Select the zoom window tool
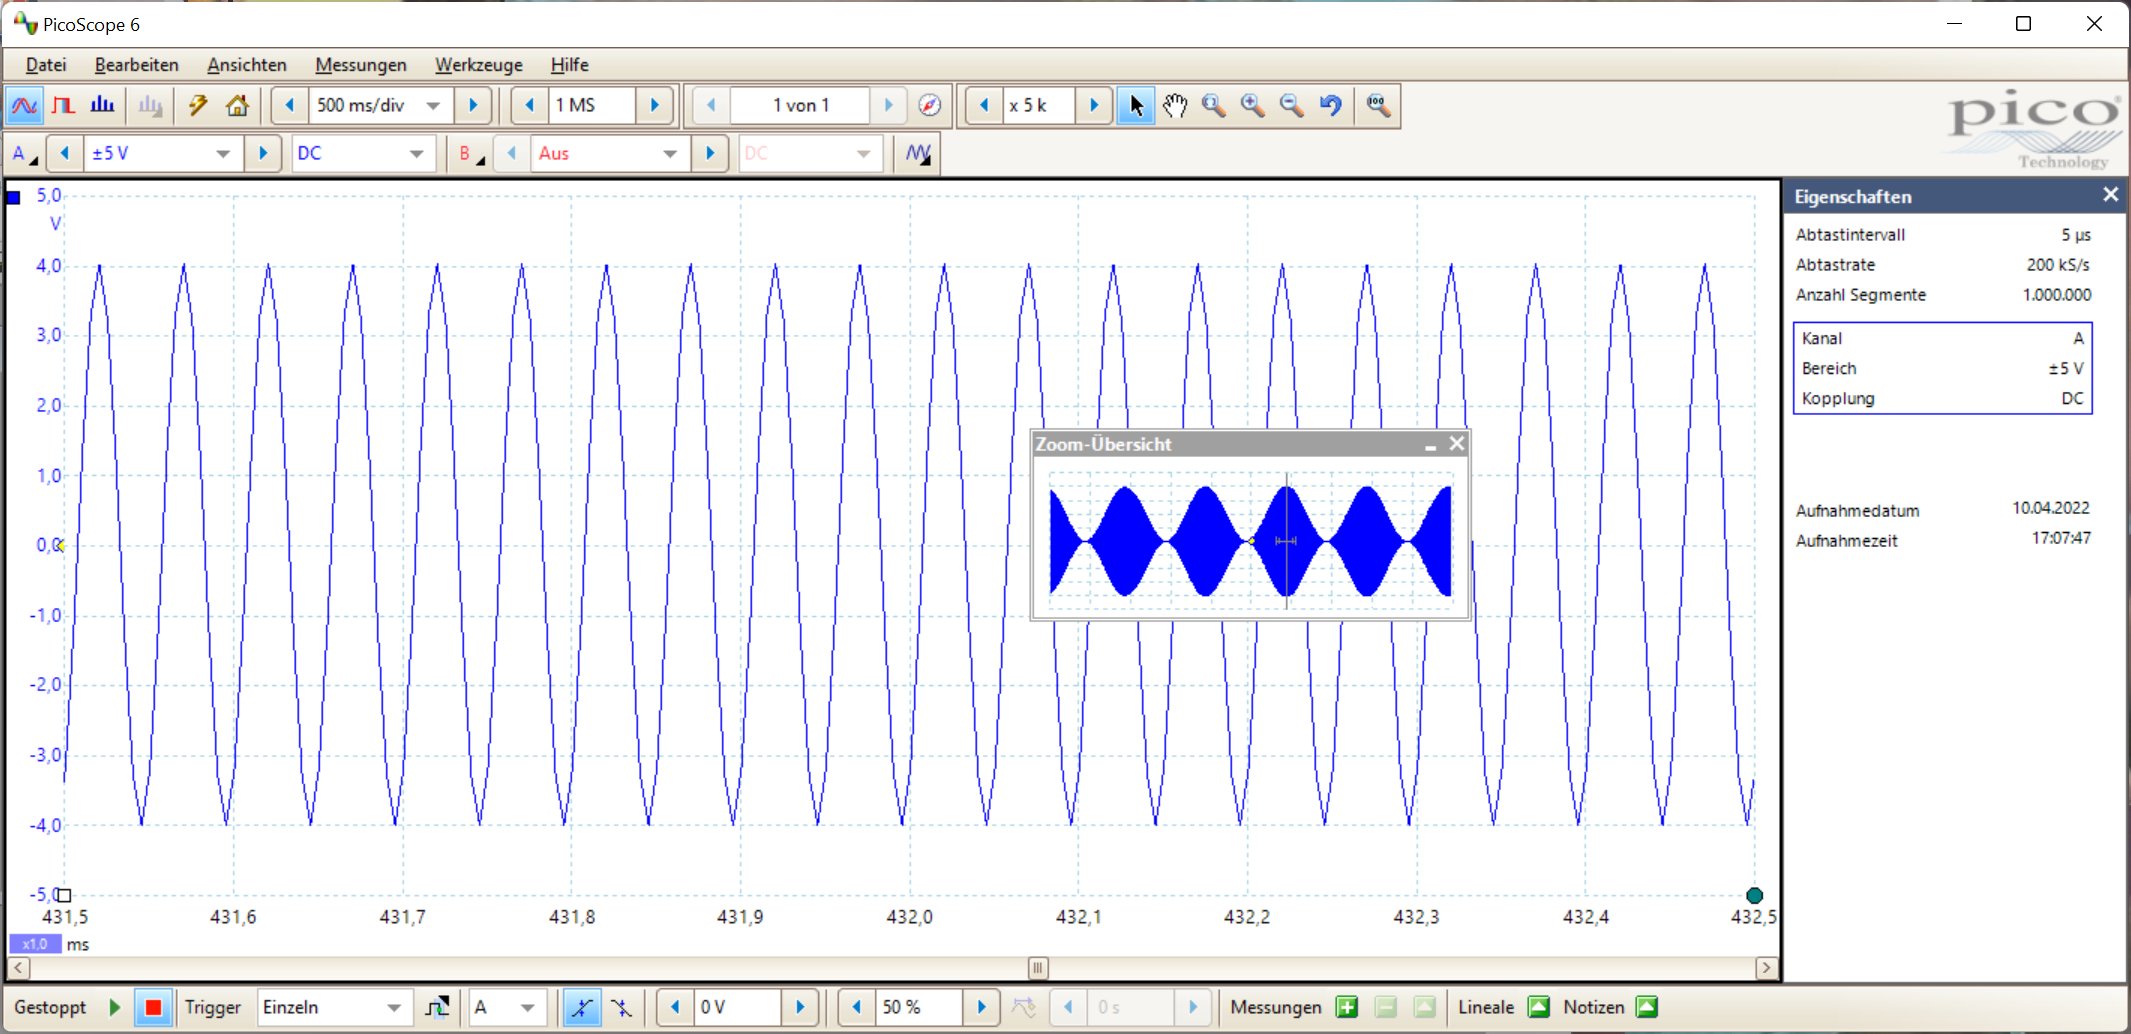 1214,105
